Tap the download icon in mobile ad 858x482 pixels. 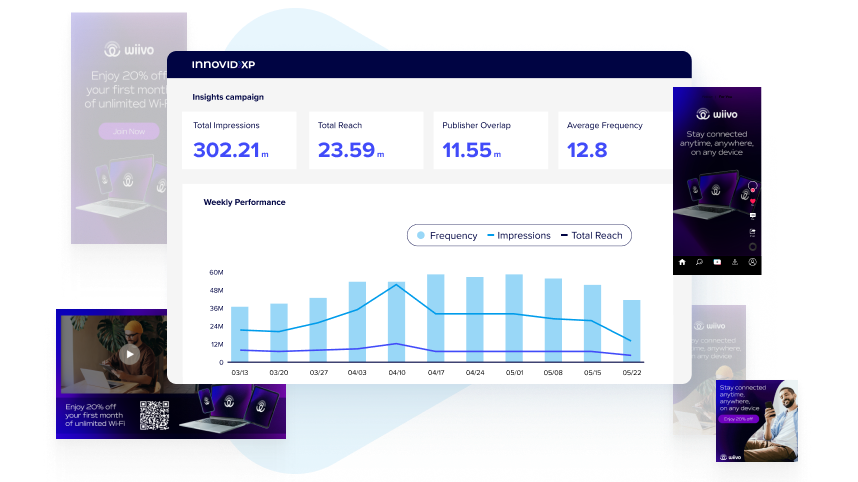click(x=735, y=262)
